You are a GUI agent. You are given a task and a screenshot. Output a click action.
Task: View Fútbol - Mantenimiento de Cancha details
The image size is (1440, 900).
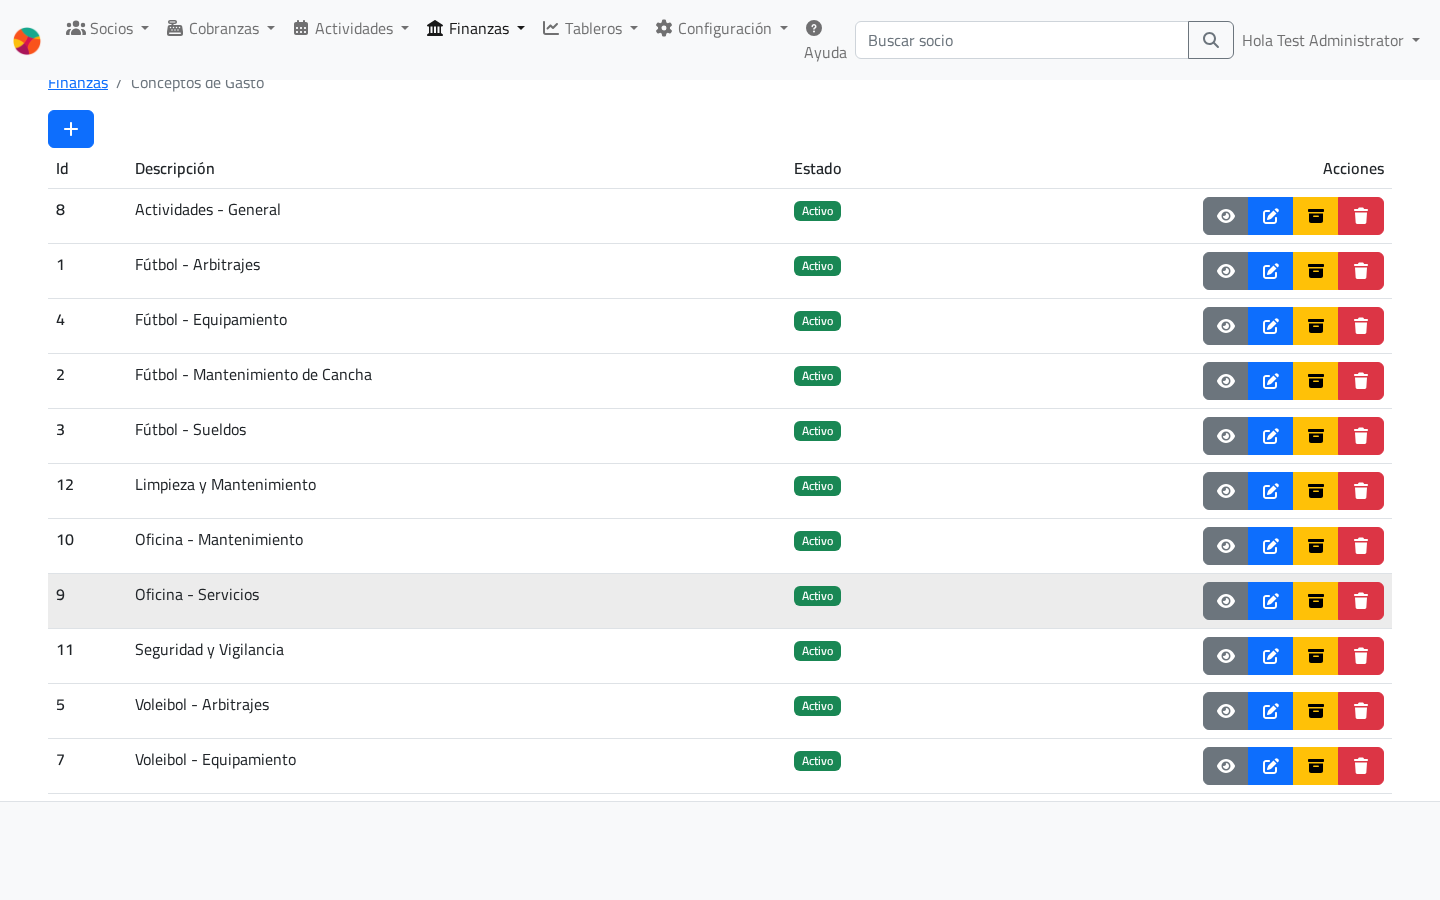[1225, 381]
